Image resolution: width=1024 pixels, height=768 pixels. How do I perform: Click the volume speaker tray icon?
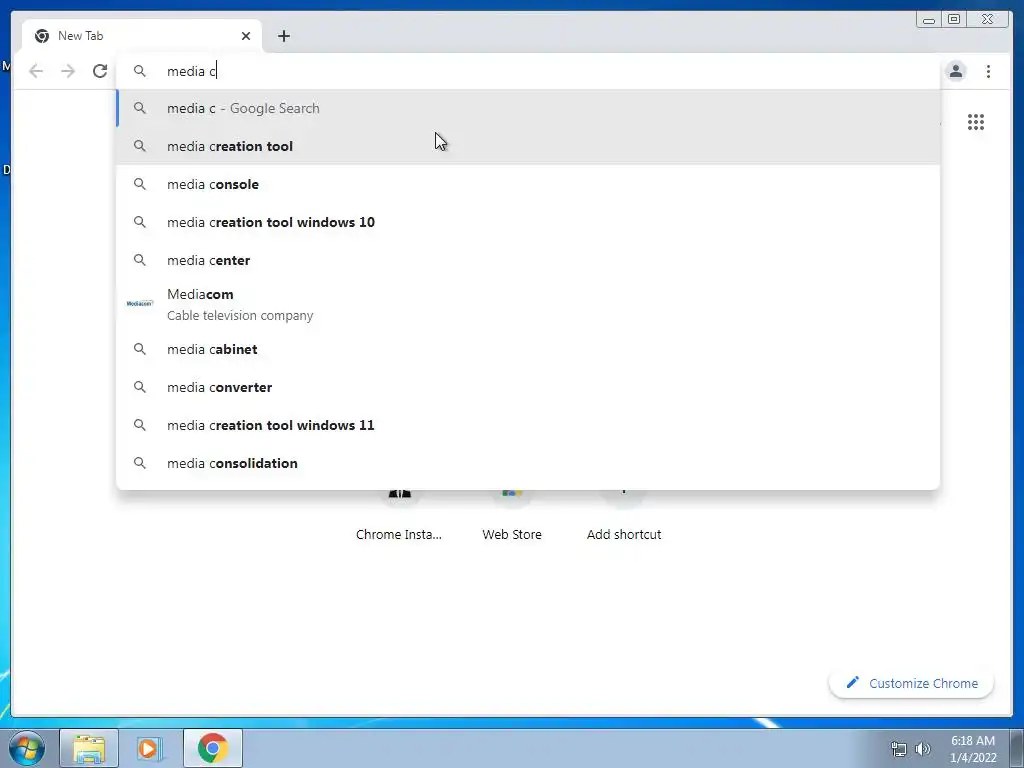tap(923, 749)
